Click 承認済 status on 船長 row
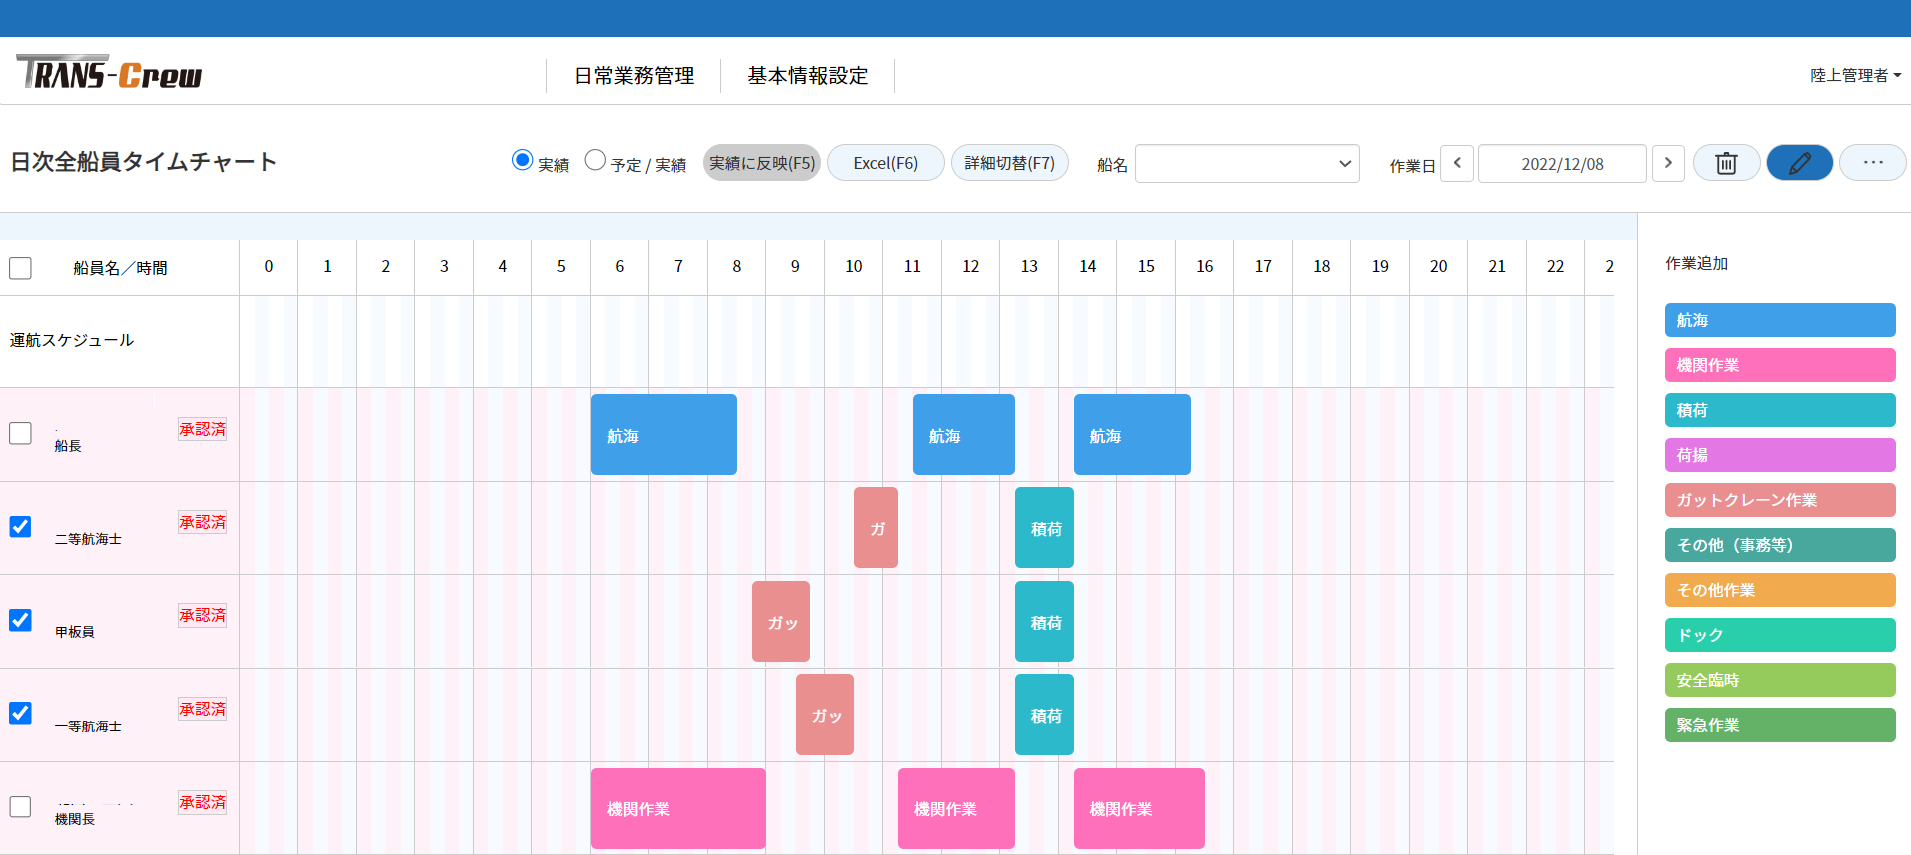 pyautogui.click(x=202, y=429)
